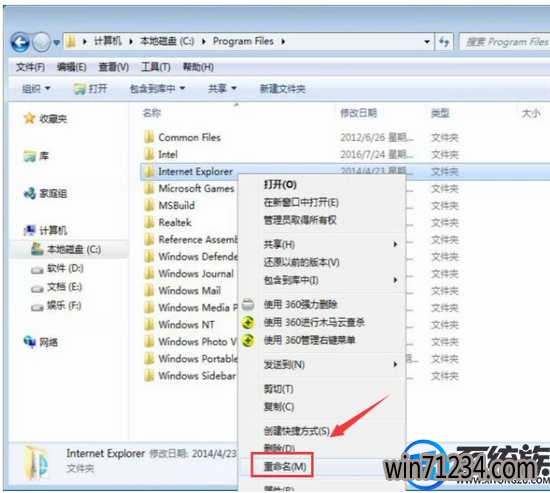Select the 库 libraries icon in sidebar
The height and width of the screenshot is (493, 550).
pos(30,156)
